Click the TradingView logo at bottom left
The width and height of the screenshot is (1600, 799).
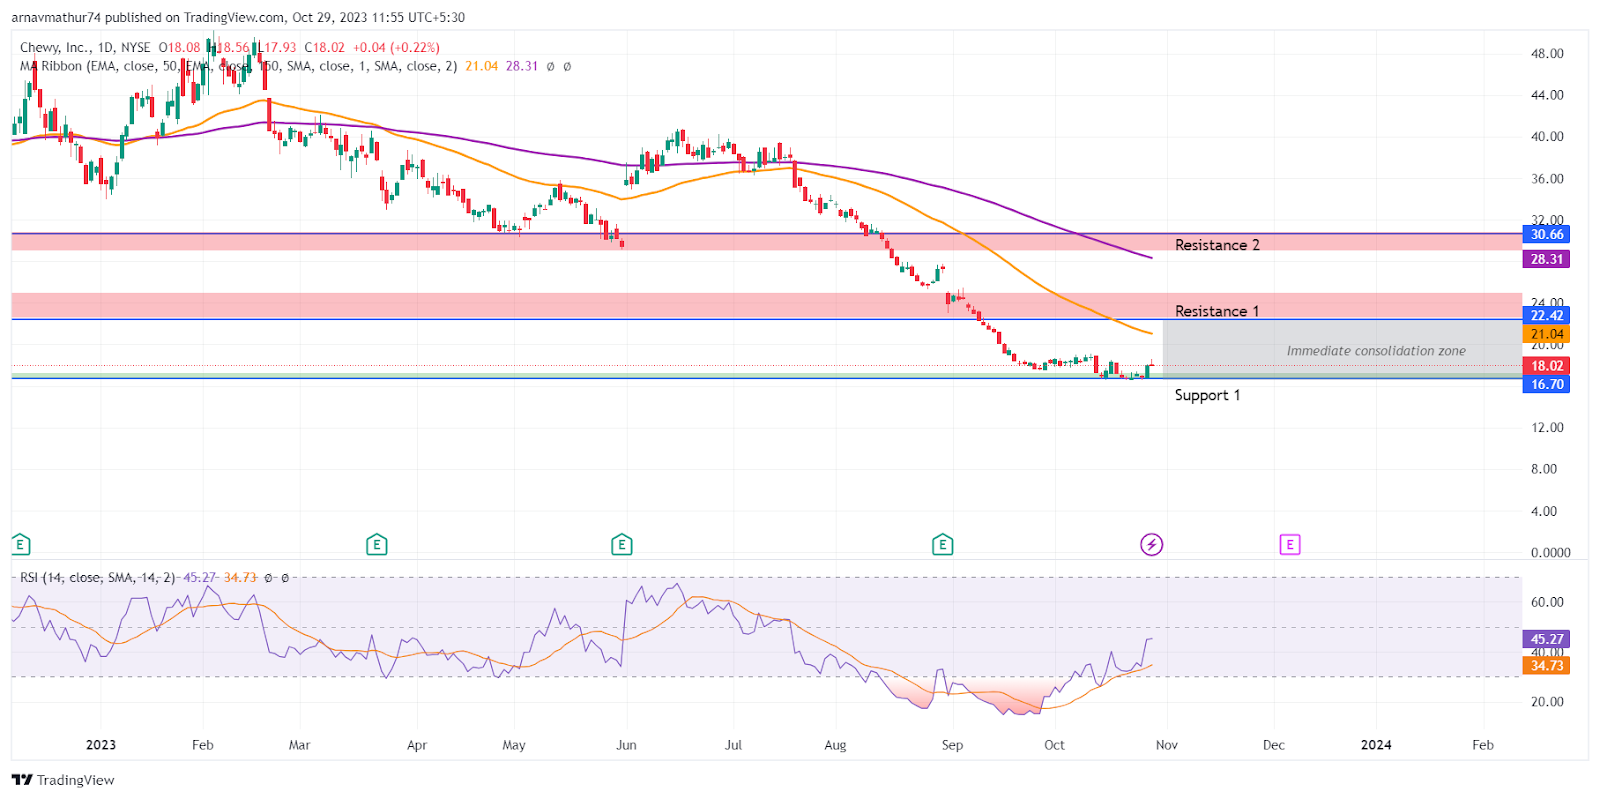63,780
